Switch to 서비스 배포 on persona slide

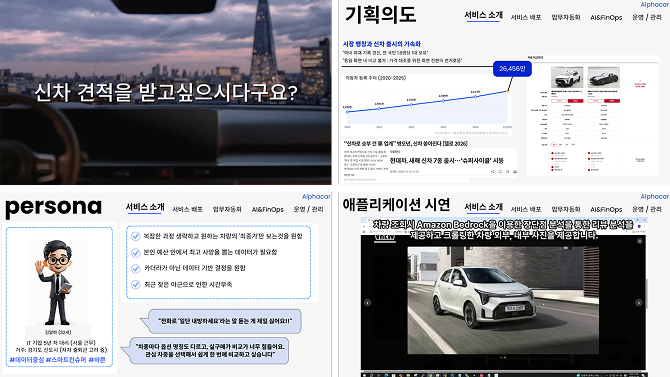coord(187,209)
